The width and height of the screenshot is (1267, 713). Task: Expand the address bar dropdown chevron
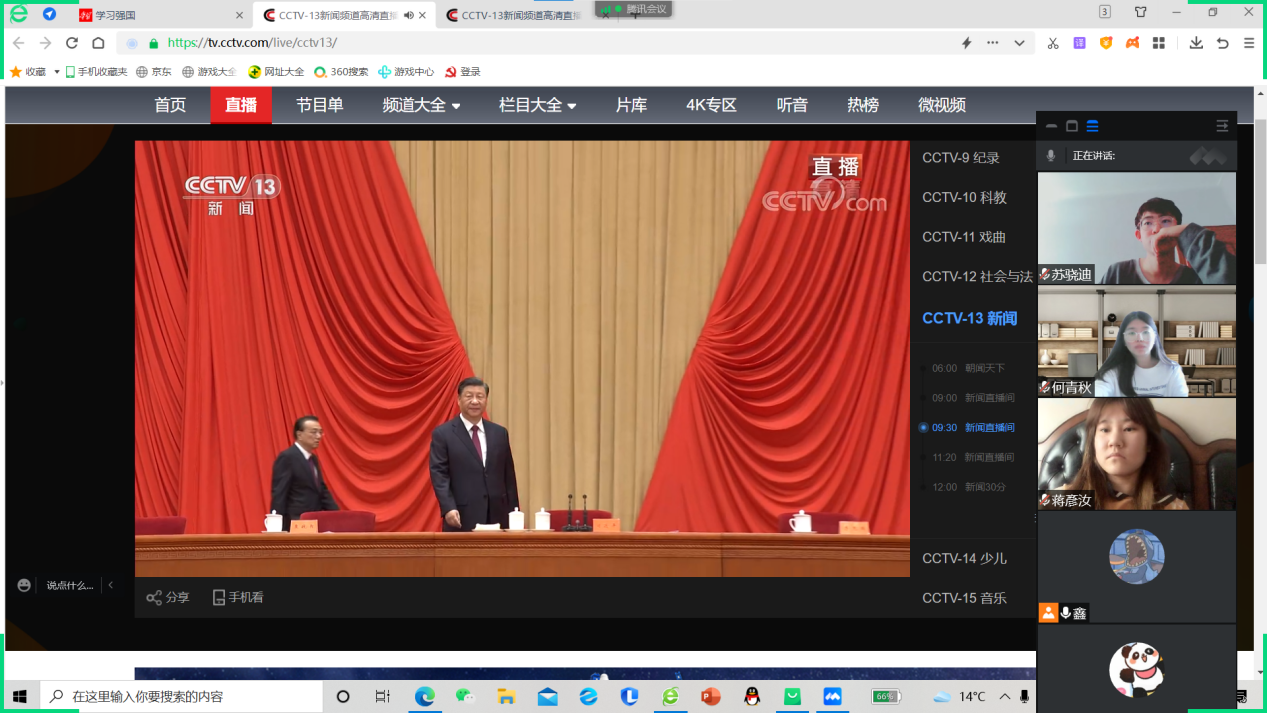pos(1019,43)
